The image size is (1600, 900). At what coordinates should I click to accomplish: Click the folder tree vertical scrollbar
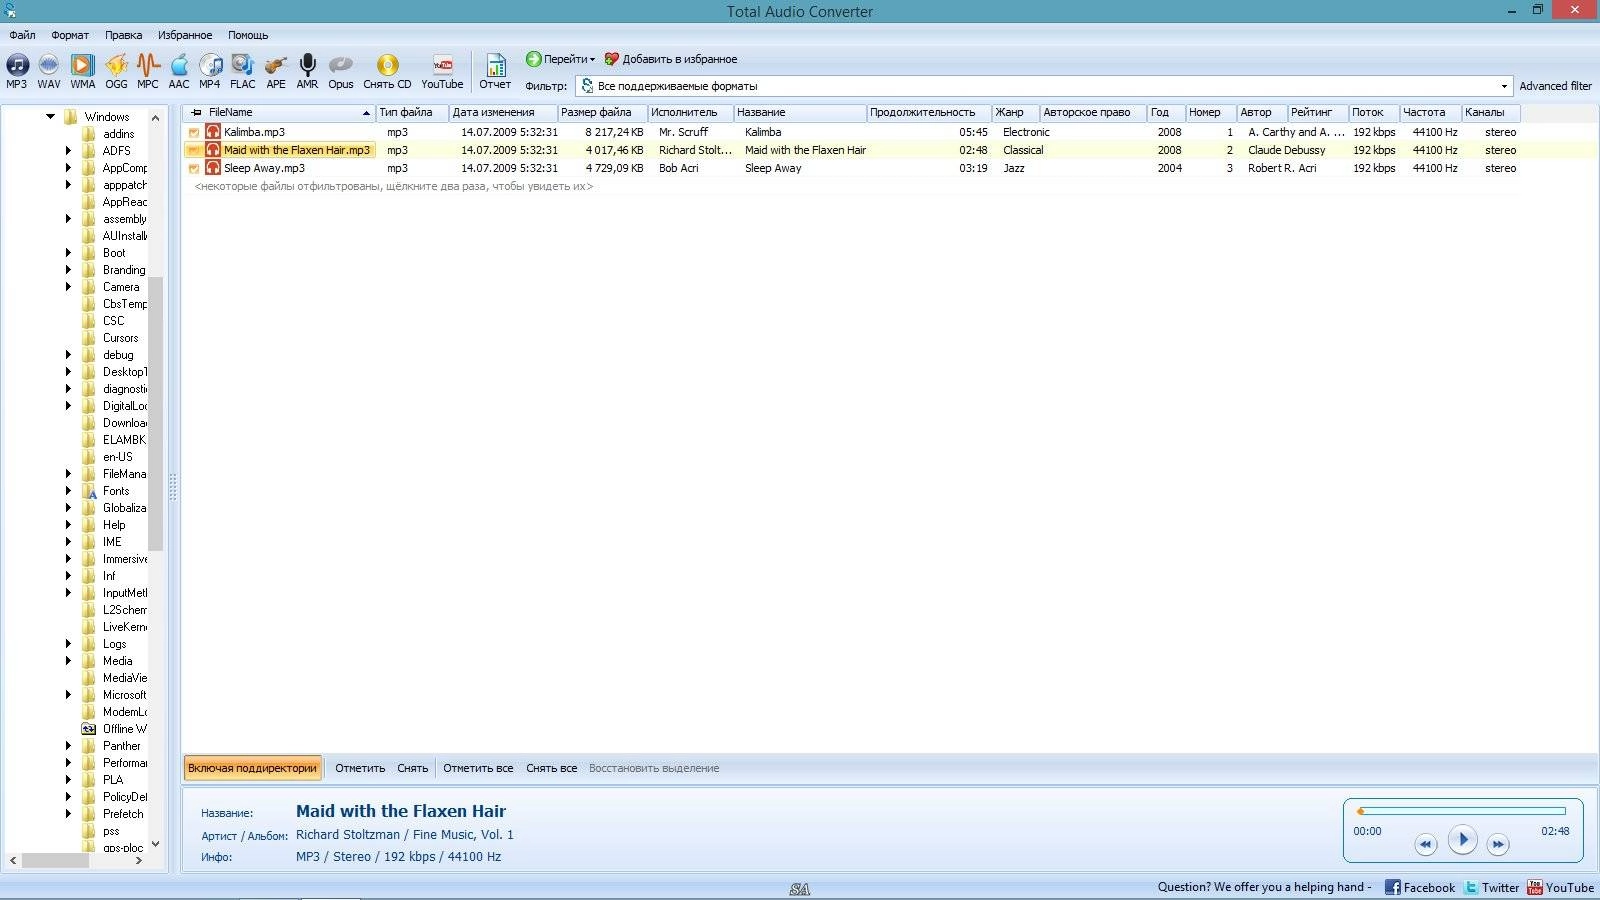(155, 414)
